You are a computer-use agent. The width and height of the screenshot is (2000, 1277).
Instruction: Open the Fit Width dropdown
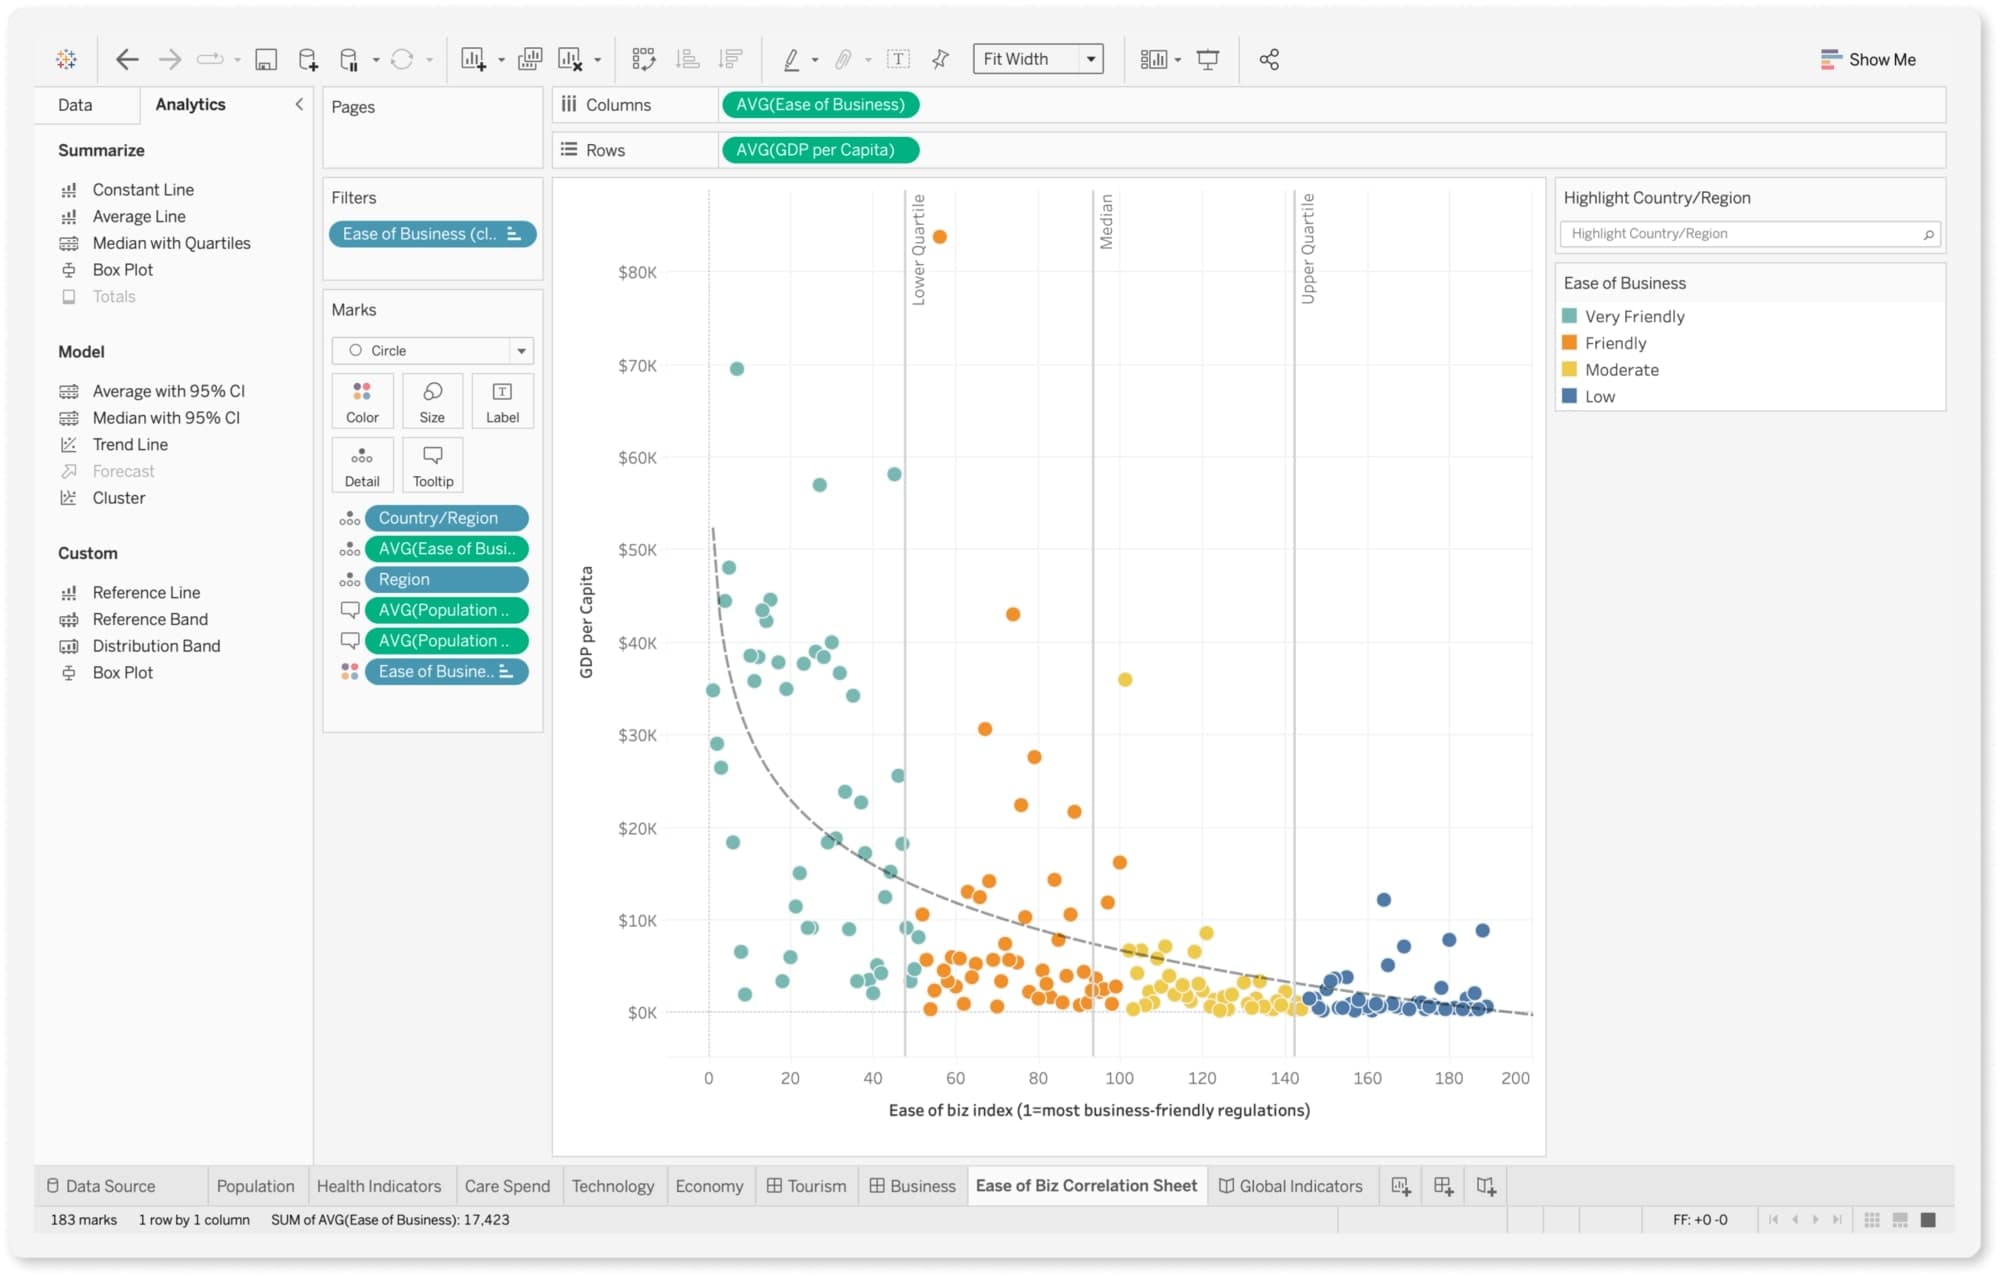click(x=1090, y=58)
